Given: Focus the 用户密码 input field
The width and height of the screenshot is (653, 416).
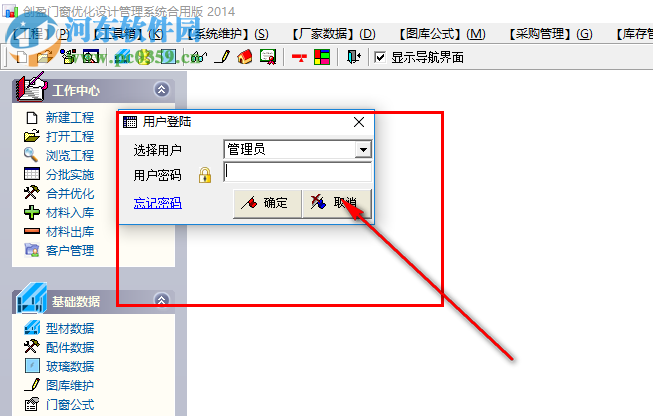Looking at the screenshot, I should coord(298,172).
